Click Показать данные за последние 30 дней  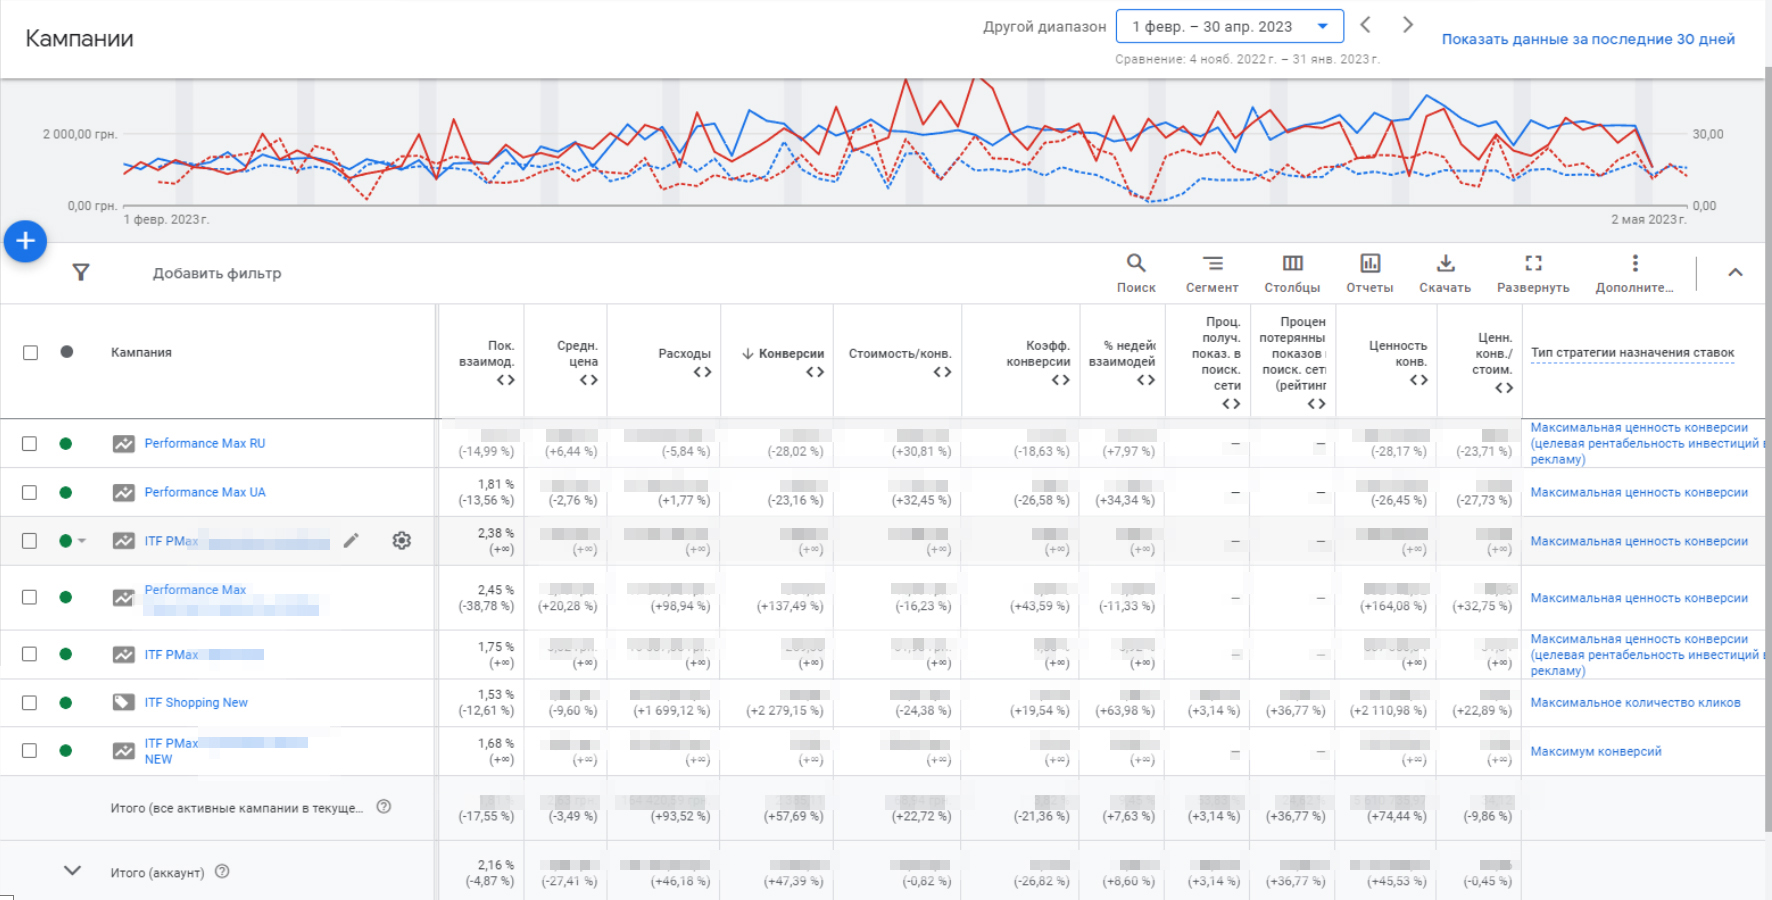point(1587,39)
